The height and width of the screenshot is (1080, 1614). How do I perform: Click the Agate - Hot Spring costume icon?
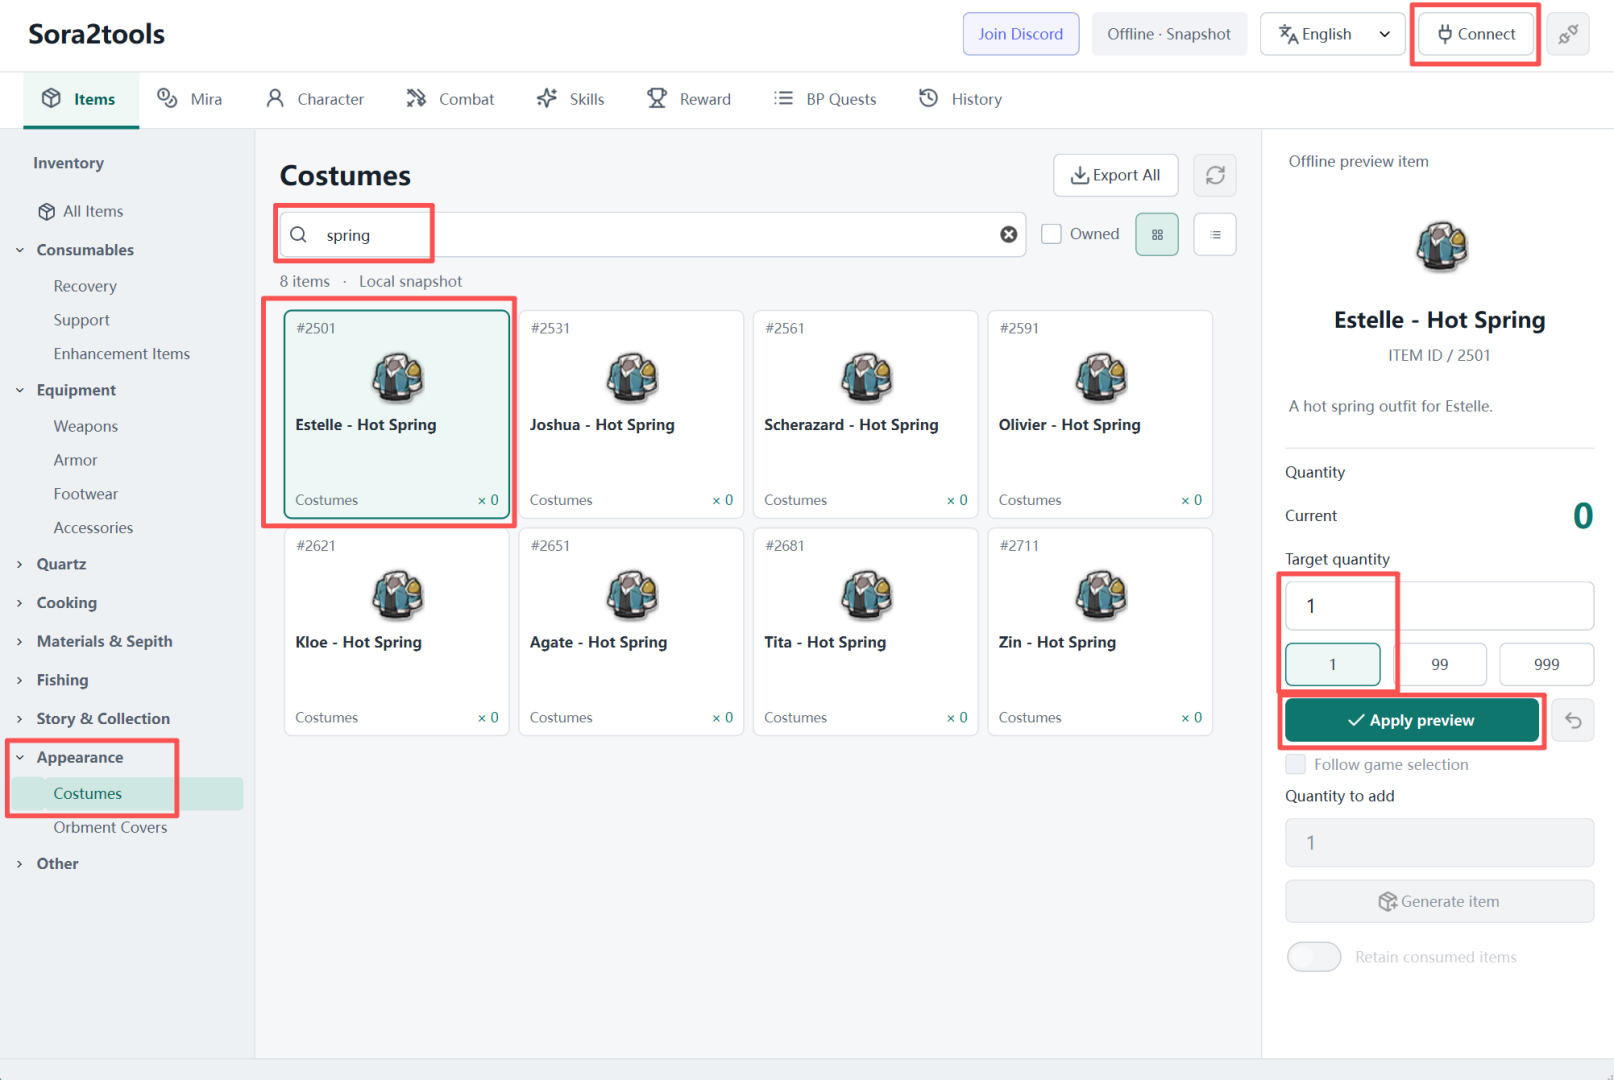point(632,595)
